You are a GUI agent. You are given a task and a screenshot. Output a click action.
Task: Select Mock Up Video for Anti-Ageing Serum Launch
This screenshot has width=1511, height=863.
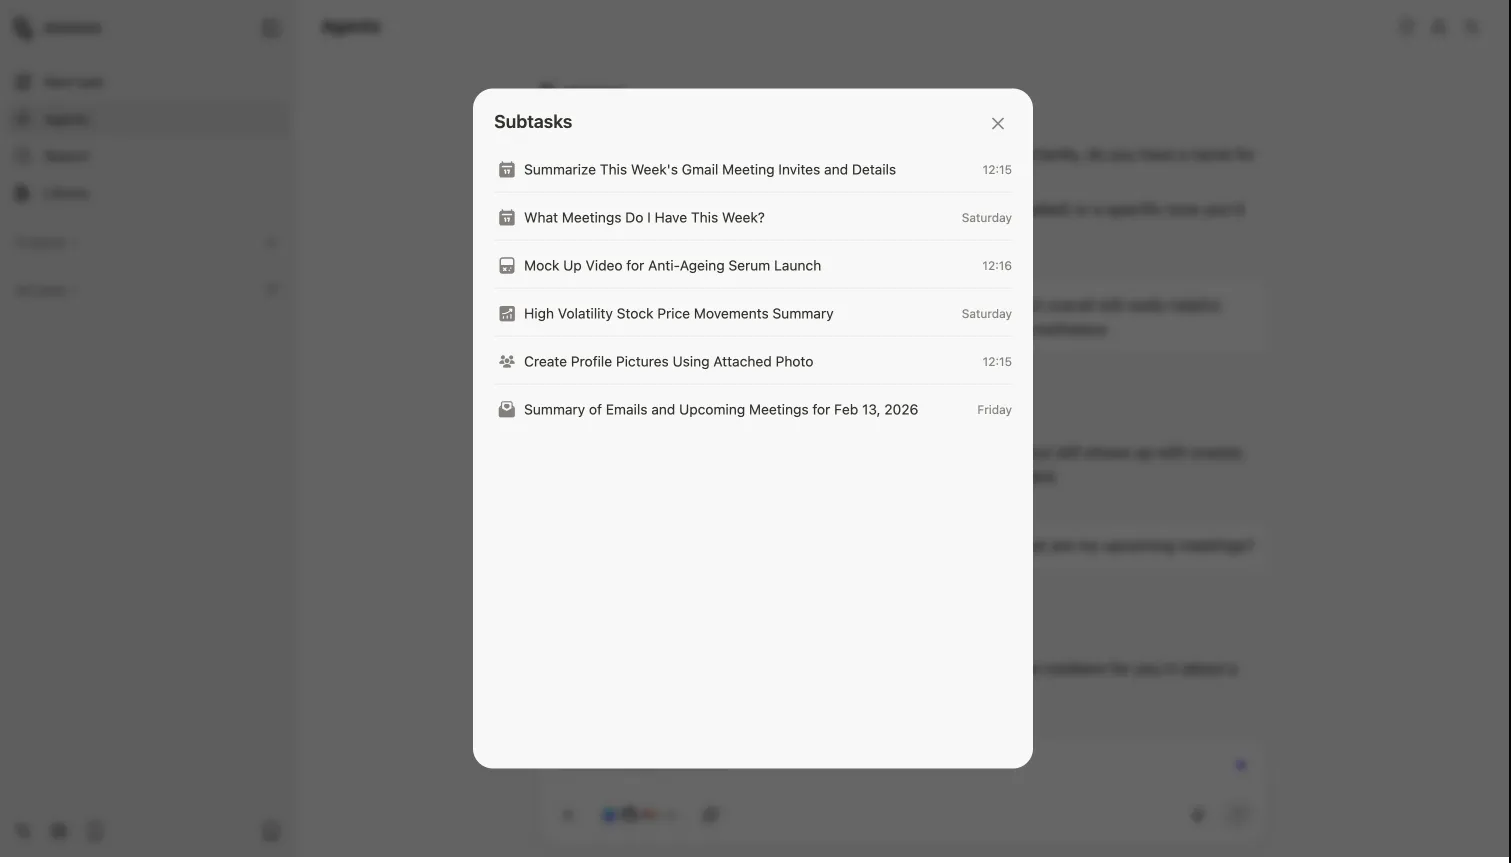click(672, 266)
